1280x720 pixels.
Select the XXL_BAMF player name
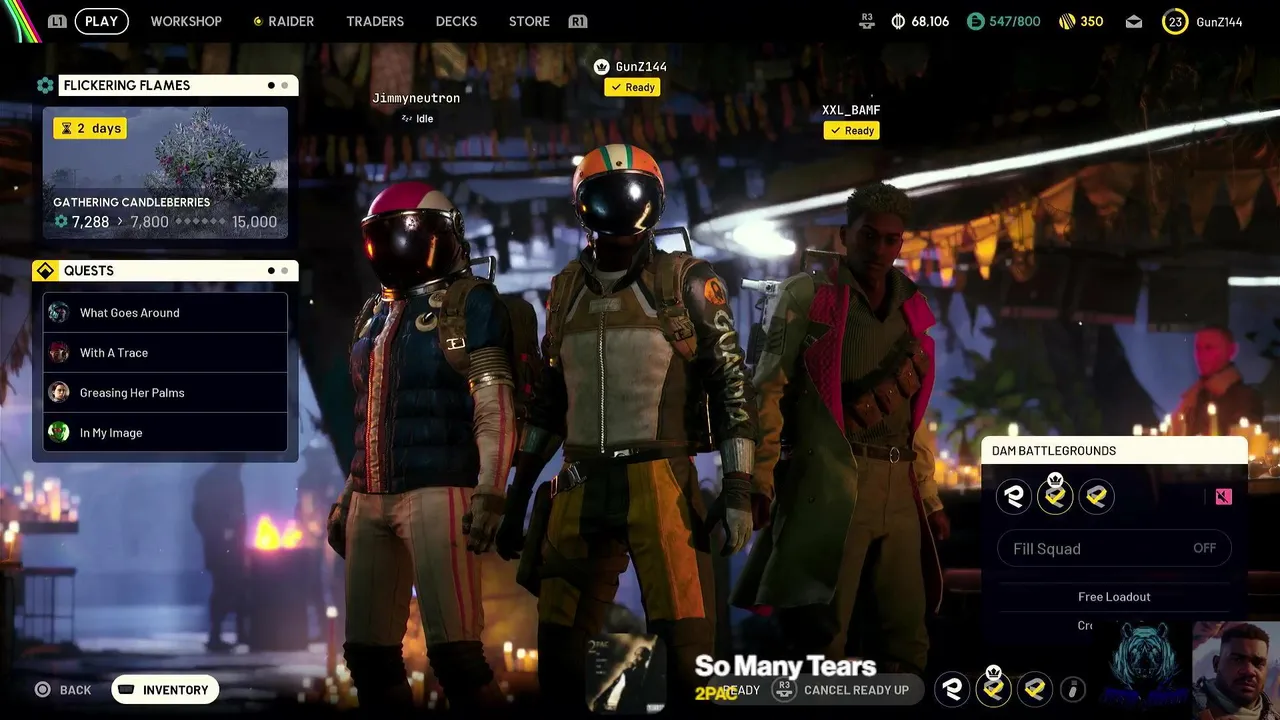(851, 110)
